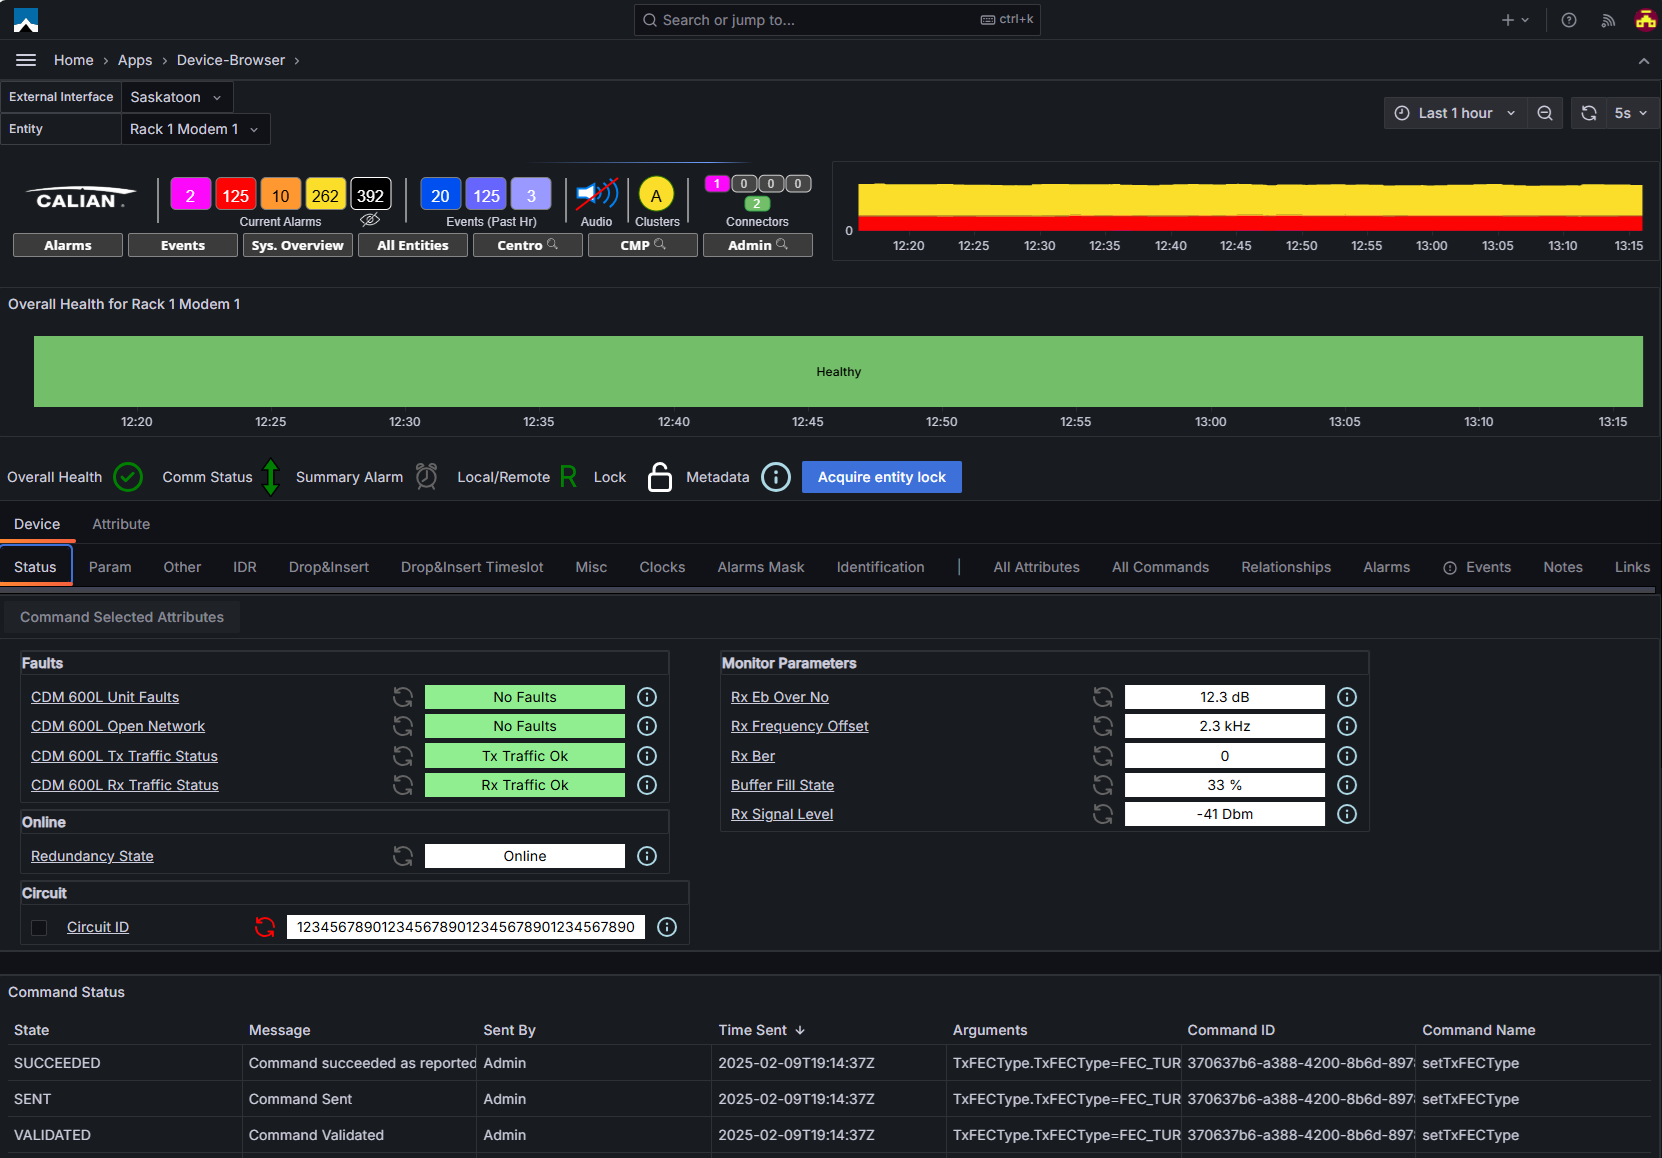Toggle hidden alarms eye icon
This screenshot has width=1662, height=1158.
[x=370, y=220]
